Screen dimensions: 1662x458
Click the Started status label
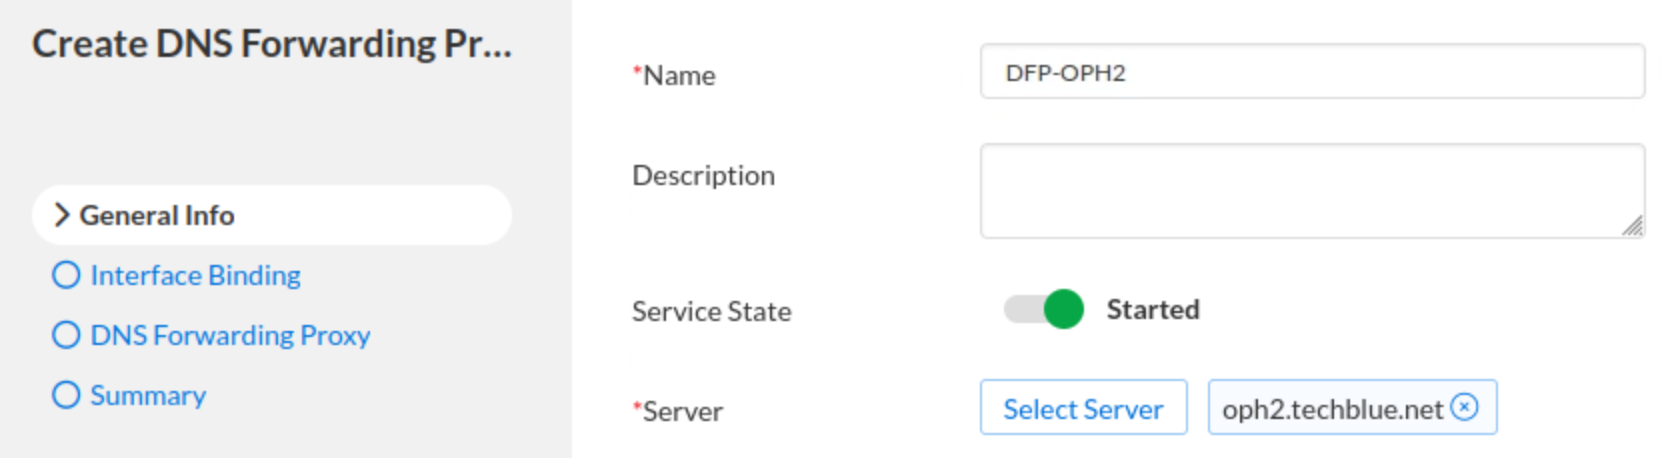[1153, 310]
